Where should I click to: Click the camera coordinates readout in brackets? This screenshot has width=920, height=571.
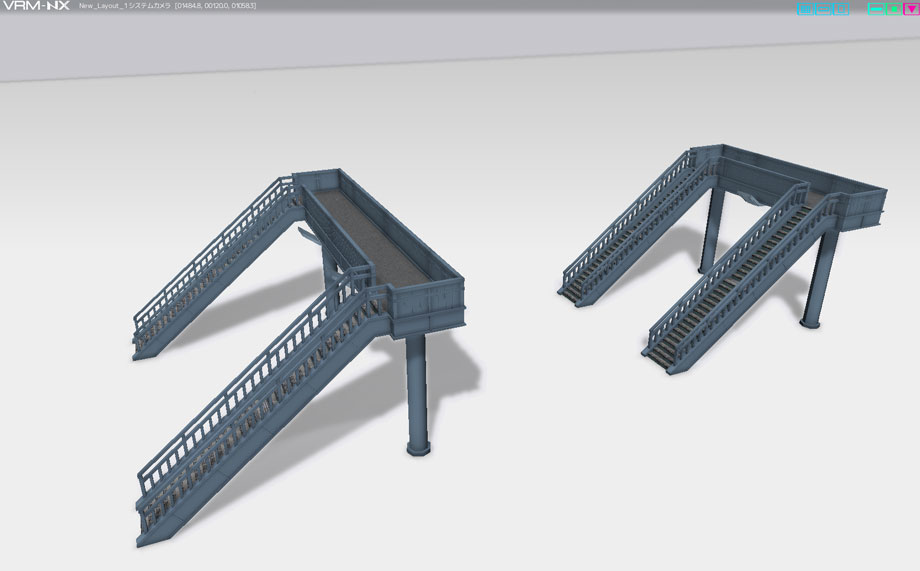(x=215, y=6)
